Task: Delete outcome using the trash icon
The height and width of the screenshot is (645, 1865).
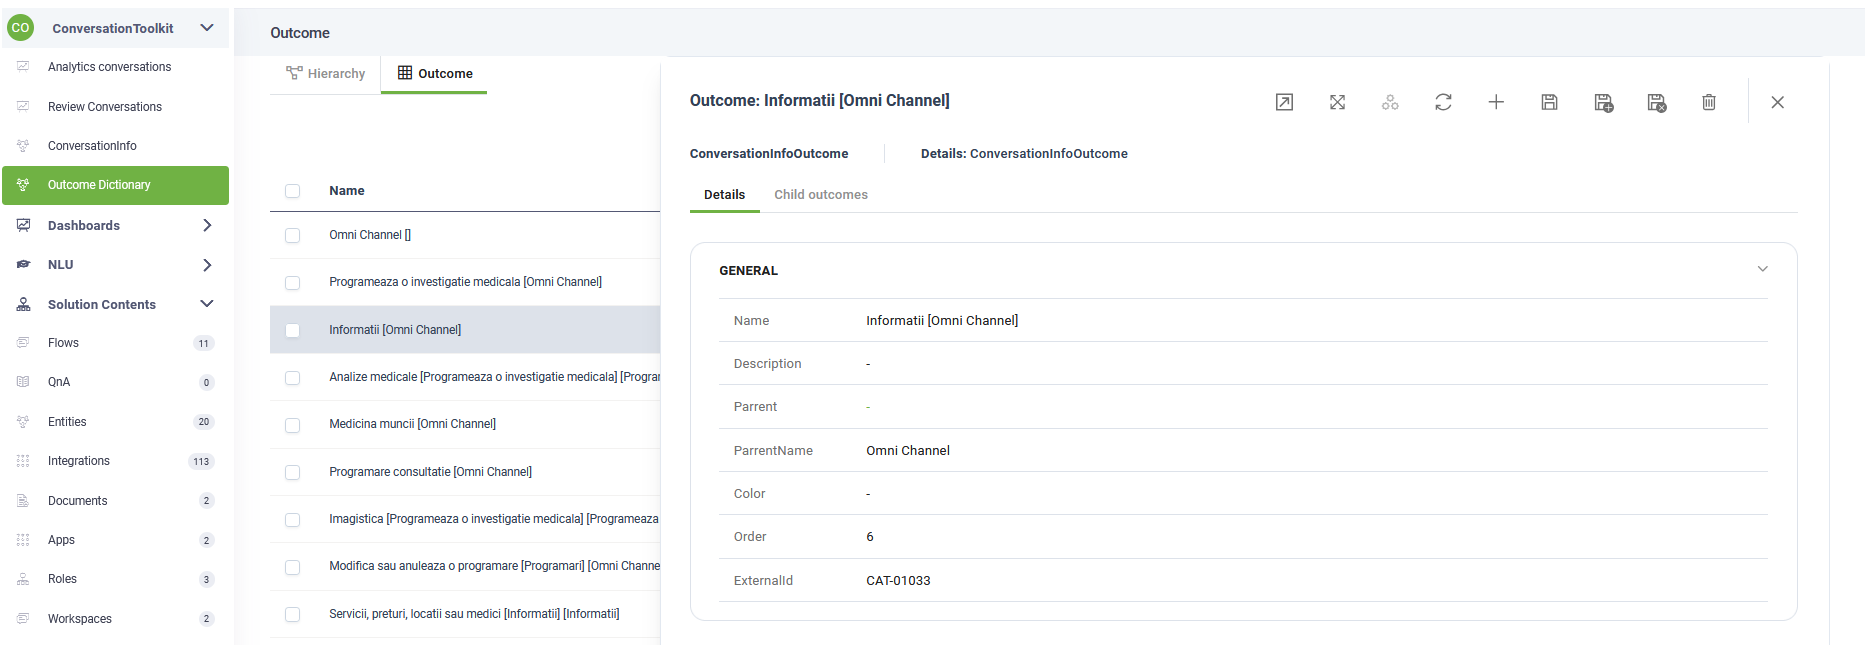Action: coord(1709,102)
